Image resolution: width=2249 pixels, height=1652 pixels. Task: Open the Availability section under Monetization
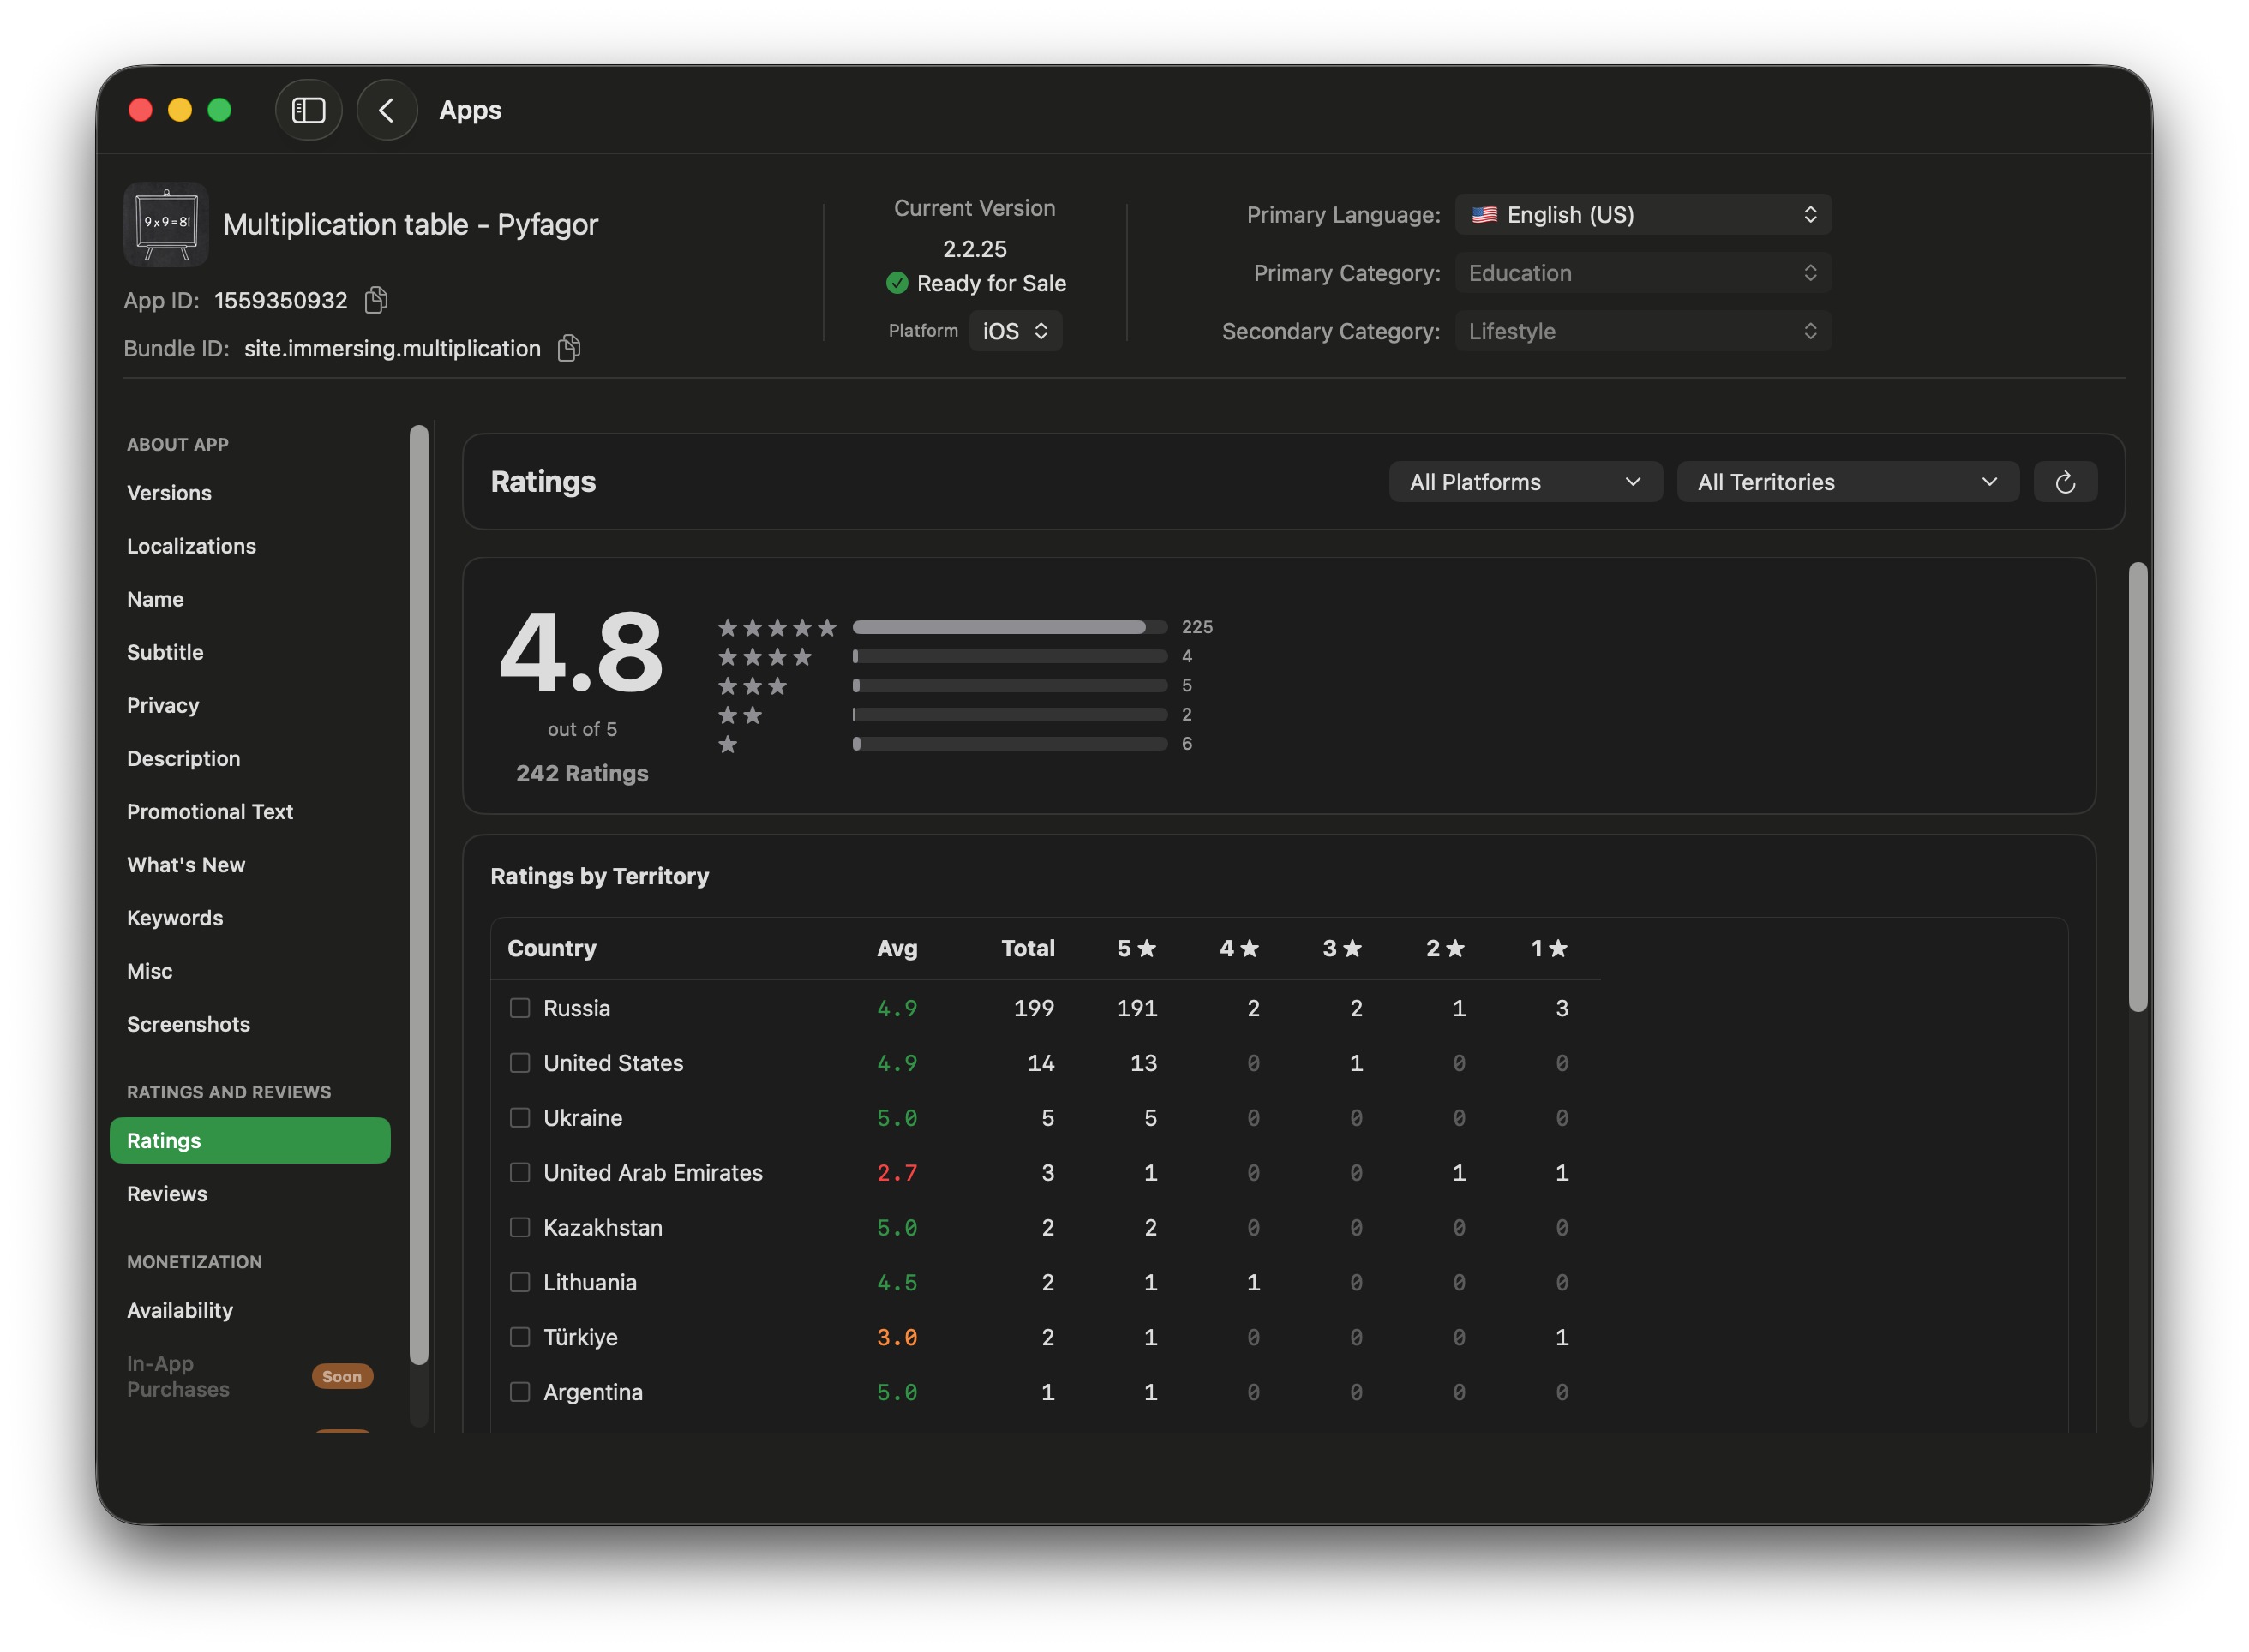tap(180, 1310)
